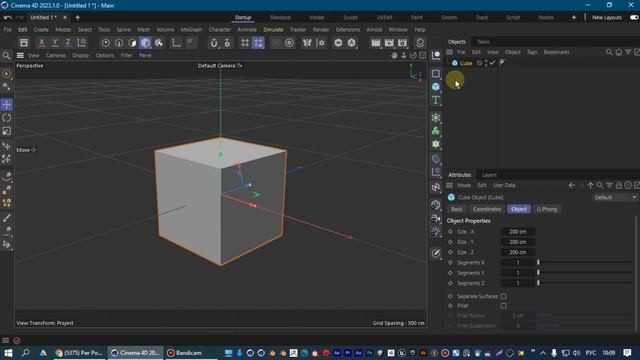Toggle Separate Surfaces checkbox

coord(503,296)
